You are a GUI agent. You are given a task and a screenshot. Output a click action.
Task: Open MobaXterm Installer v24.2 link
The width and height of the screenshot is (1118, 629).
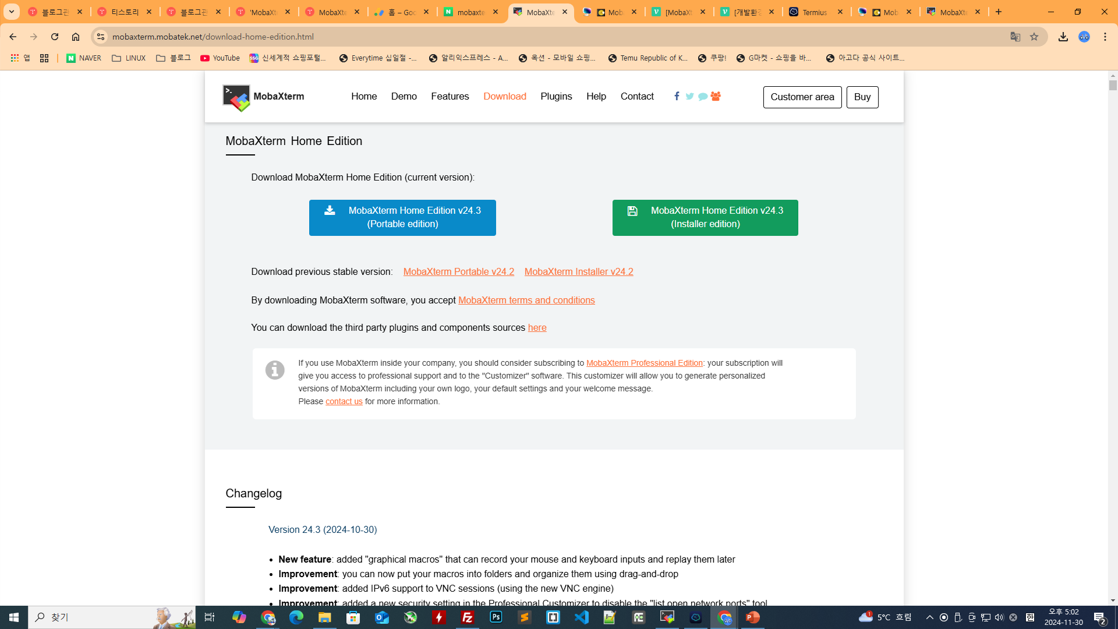[579, 272]
